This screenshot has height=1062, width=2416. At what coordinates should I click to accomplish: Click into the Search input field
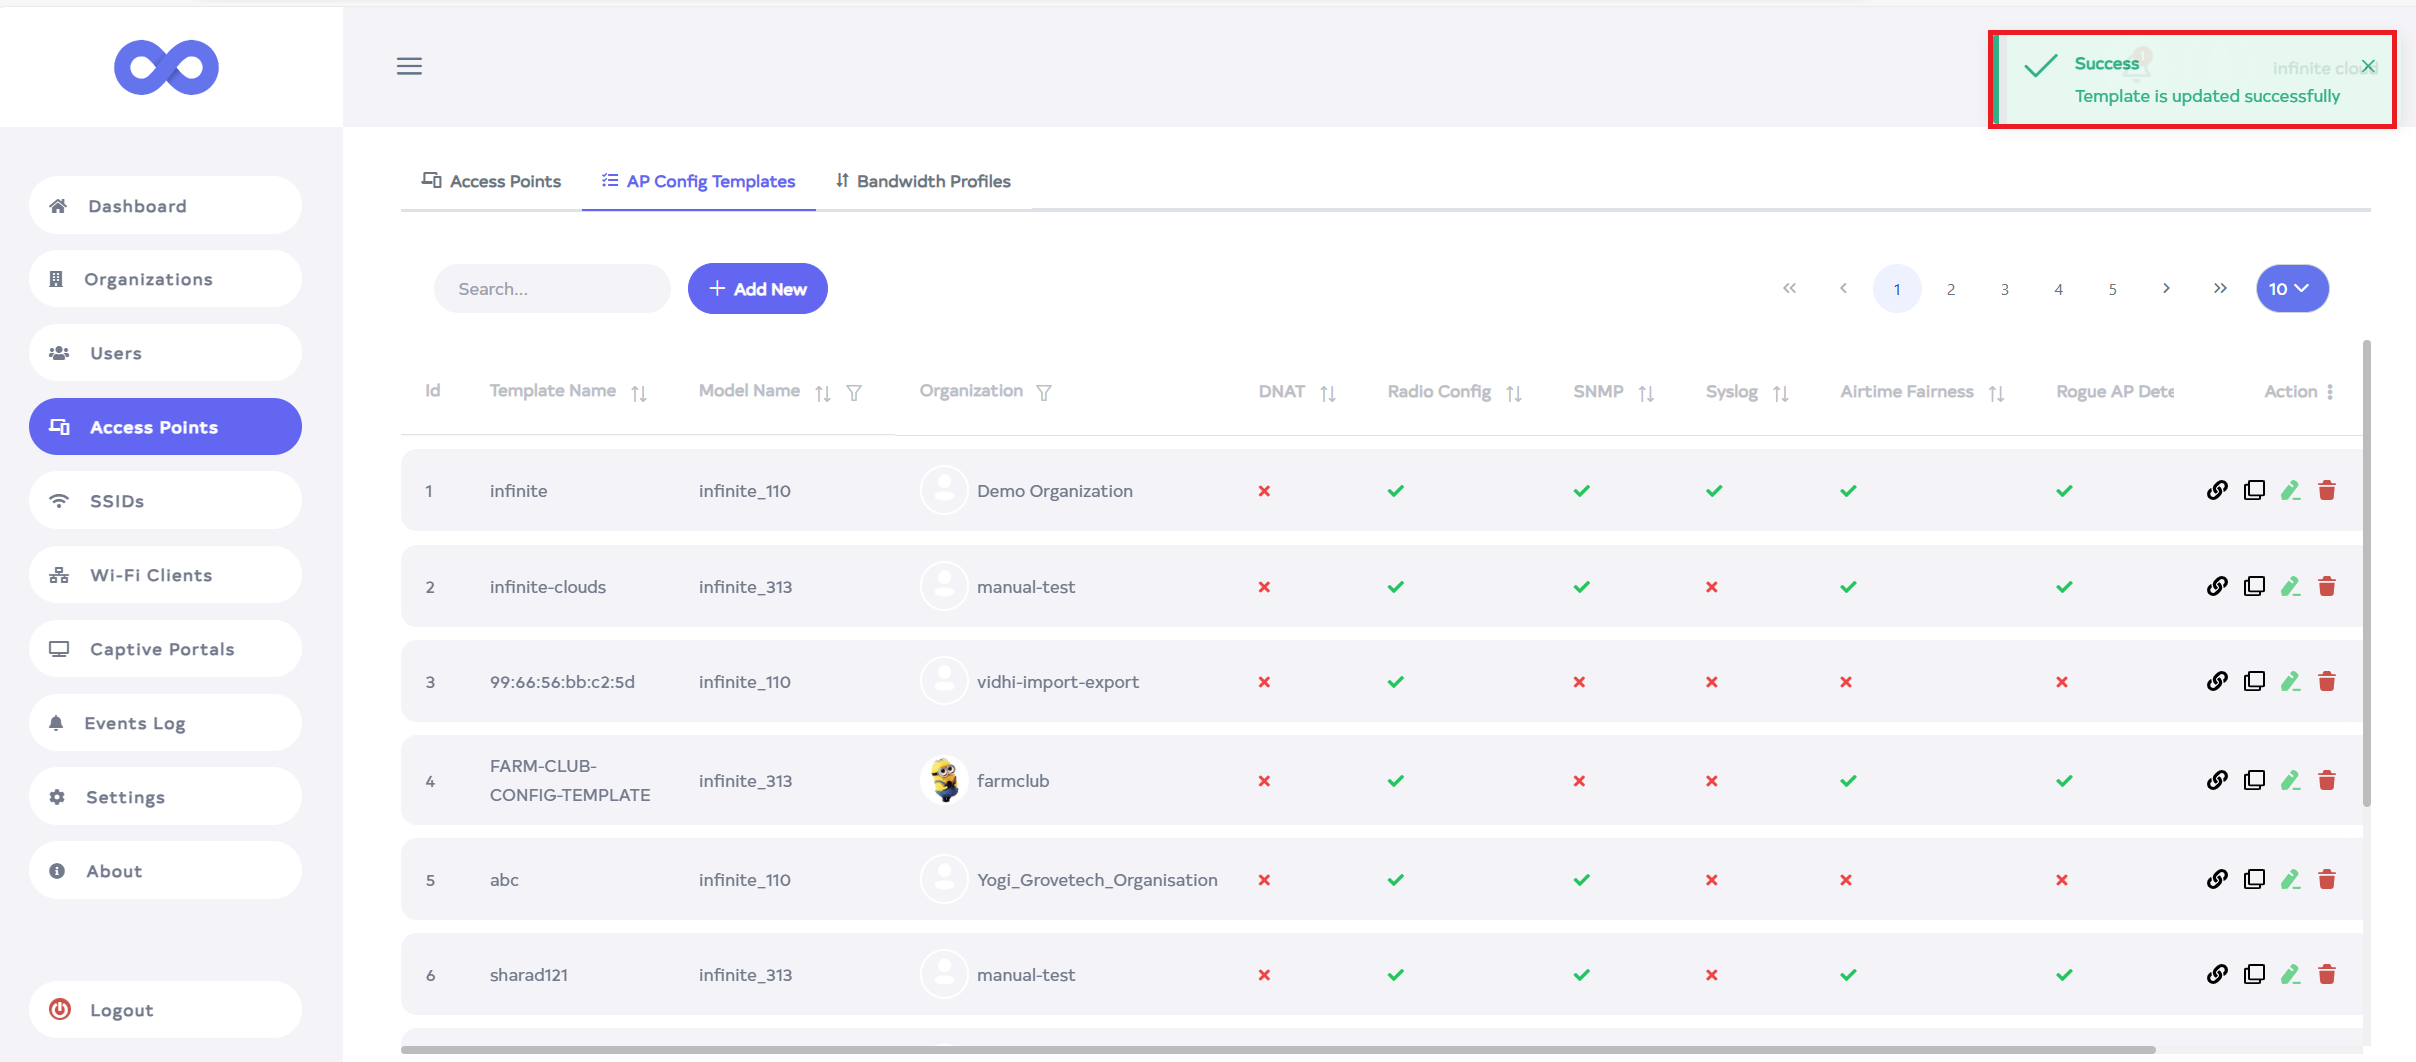coord(552,289)
